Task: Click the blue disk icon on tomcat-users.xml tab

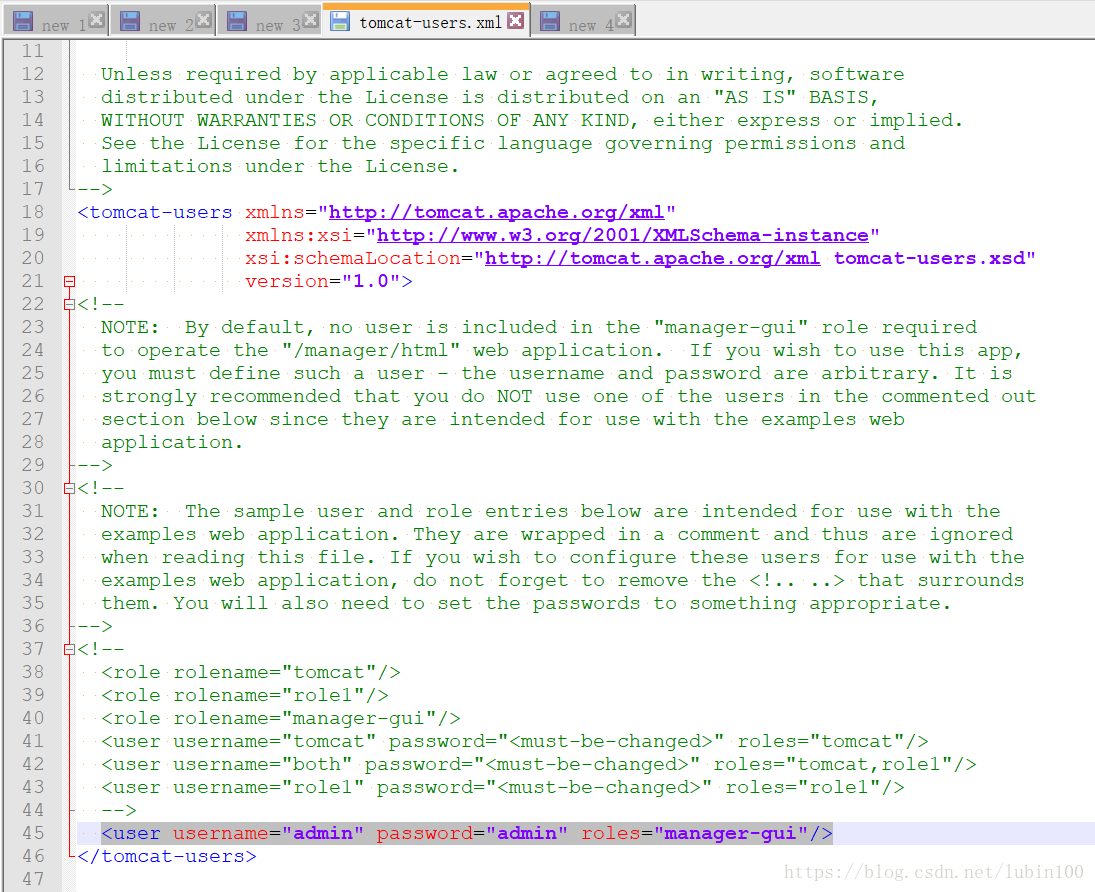Action: 340,22
